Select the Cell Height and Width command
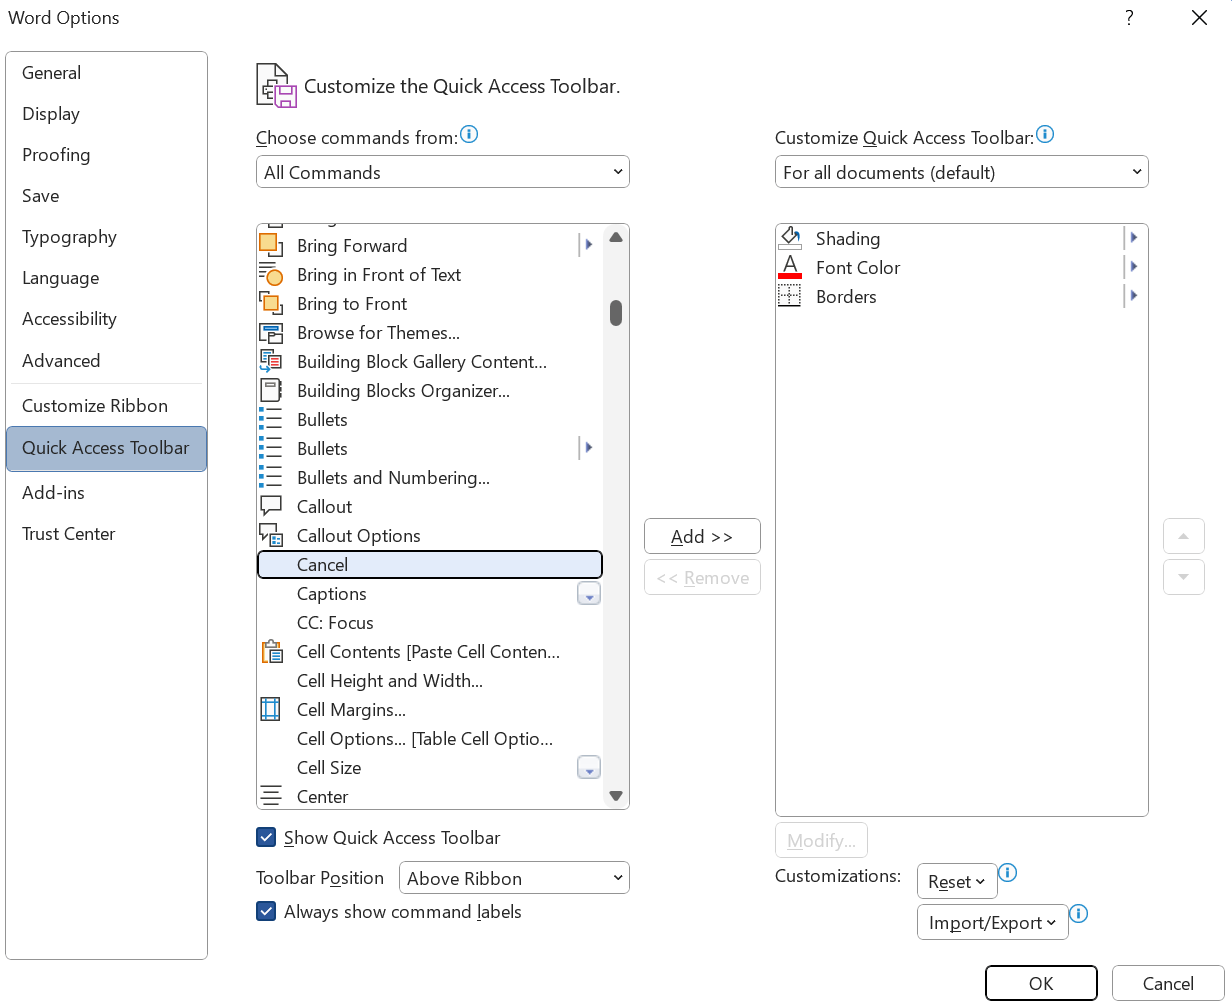The image size is (1232, 1008). (430, 680)
